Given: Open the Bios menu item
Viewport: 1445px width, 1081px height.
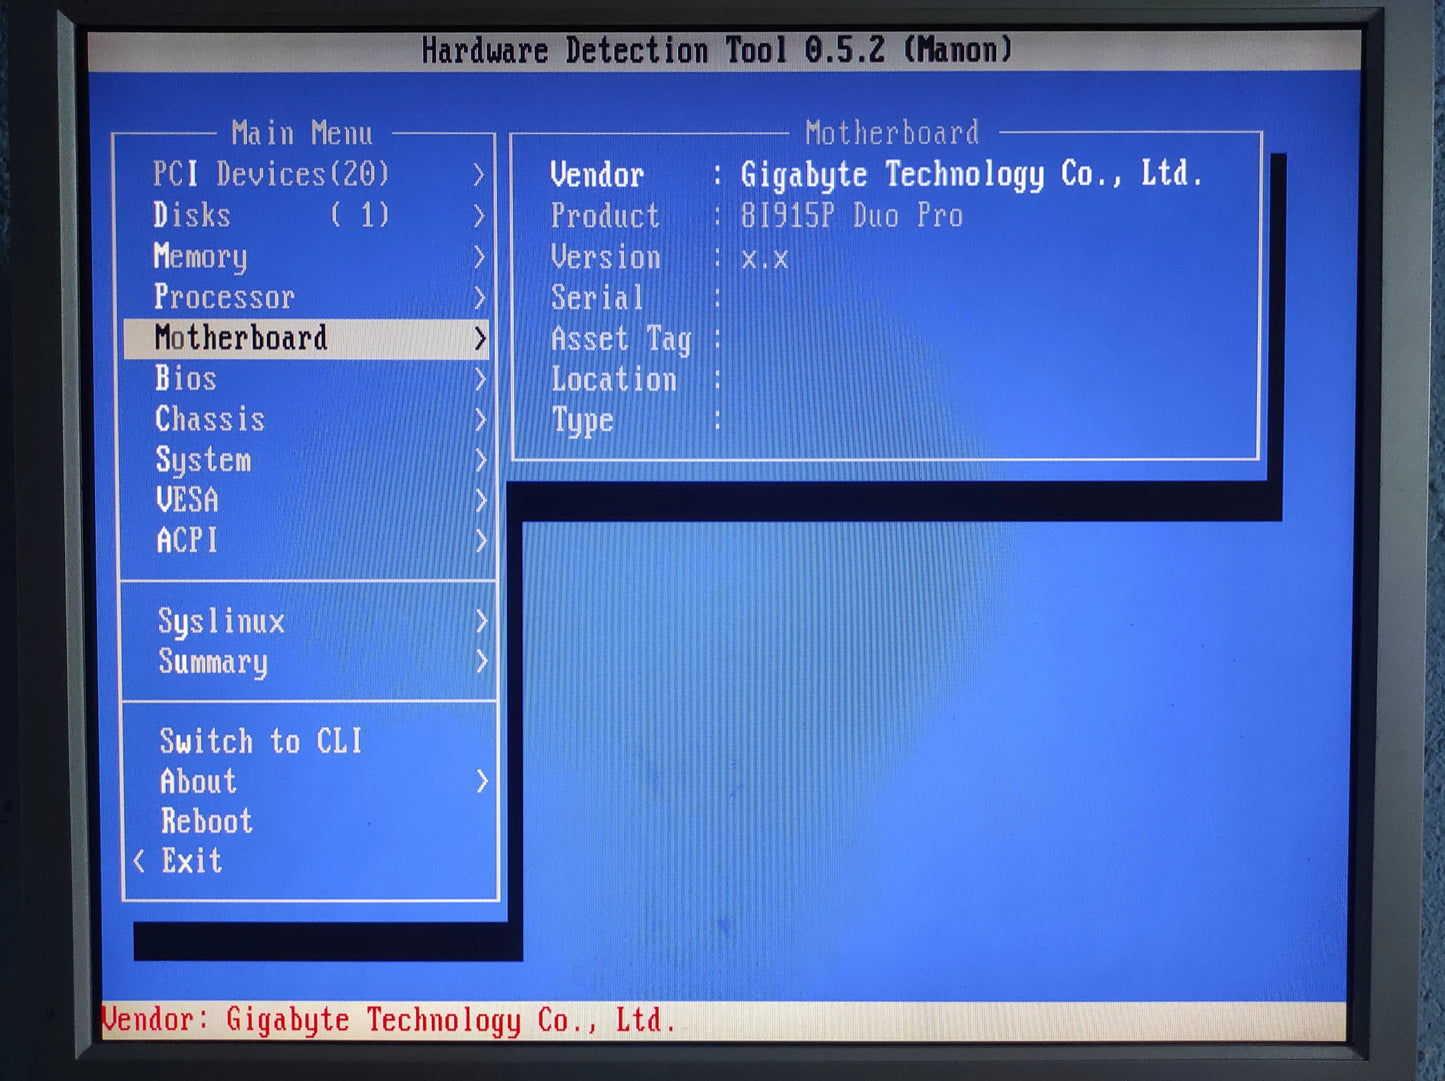Looking at the screenshot, I should pyautogui.click(x=307, y=379).
